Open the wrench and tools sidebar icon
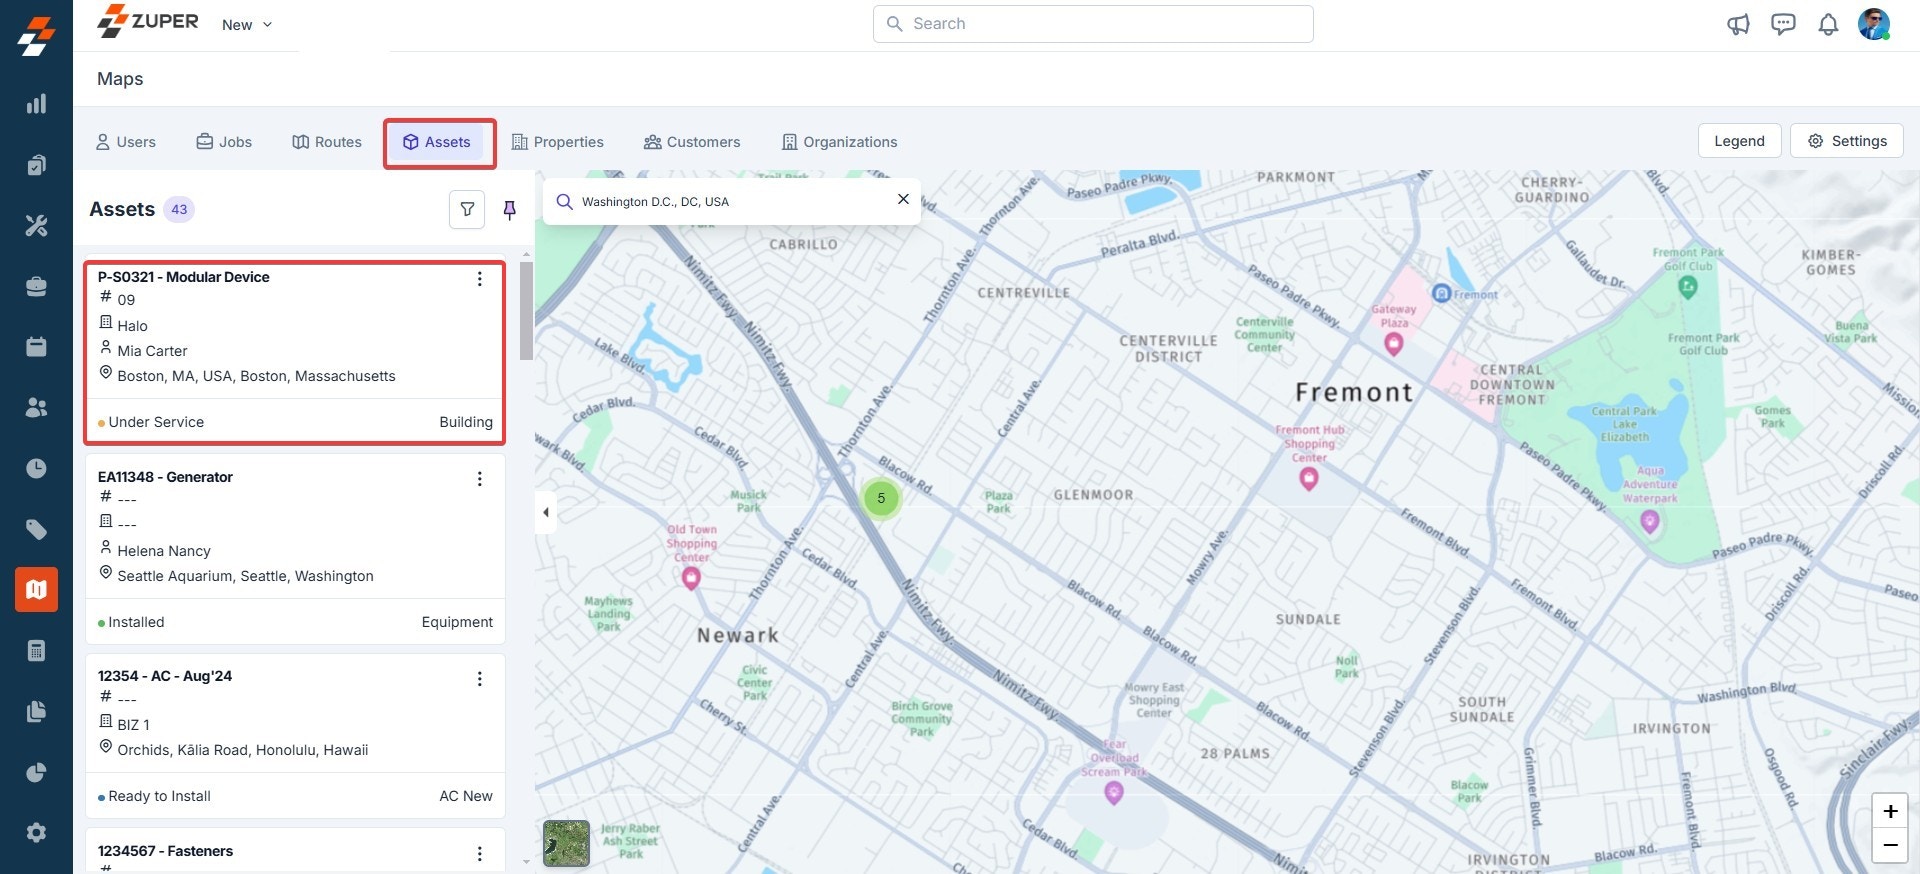Viewport: 1920px width, 874px height. (36, 226)
